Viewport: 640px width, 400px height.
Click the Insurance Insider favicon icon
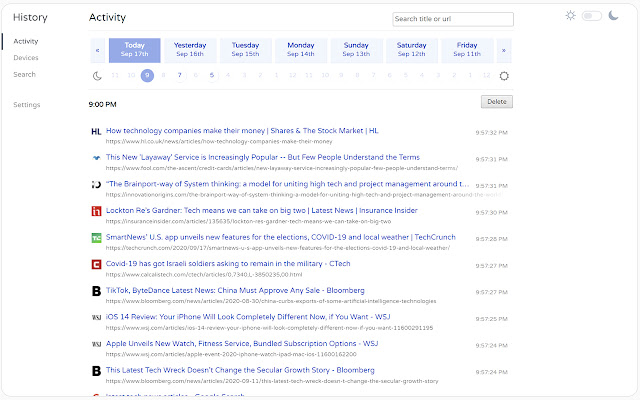pos(96,211)
